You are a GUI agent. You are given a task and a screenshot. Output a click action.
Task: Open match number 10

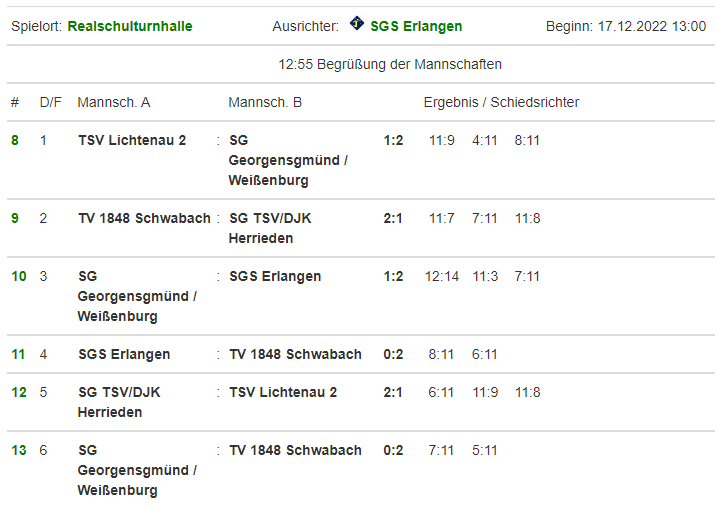pos(19,276)
